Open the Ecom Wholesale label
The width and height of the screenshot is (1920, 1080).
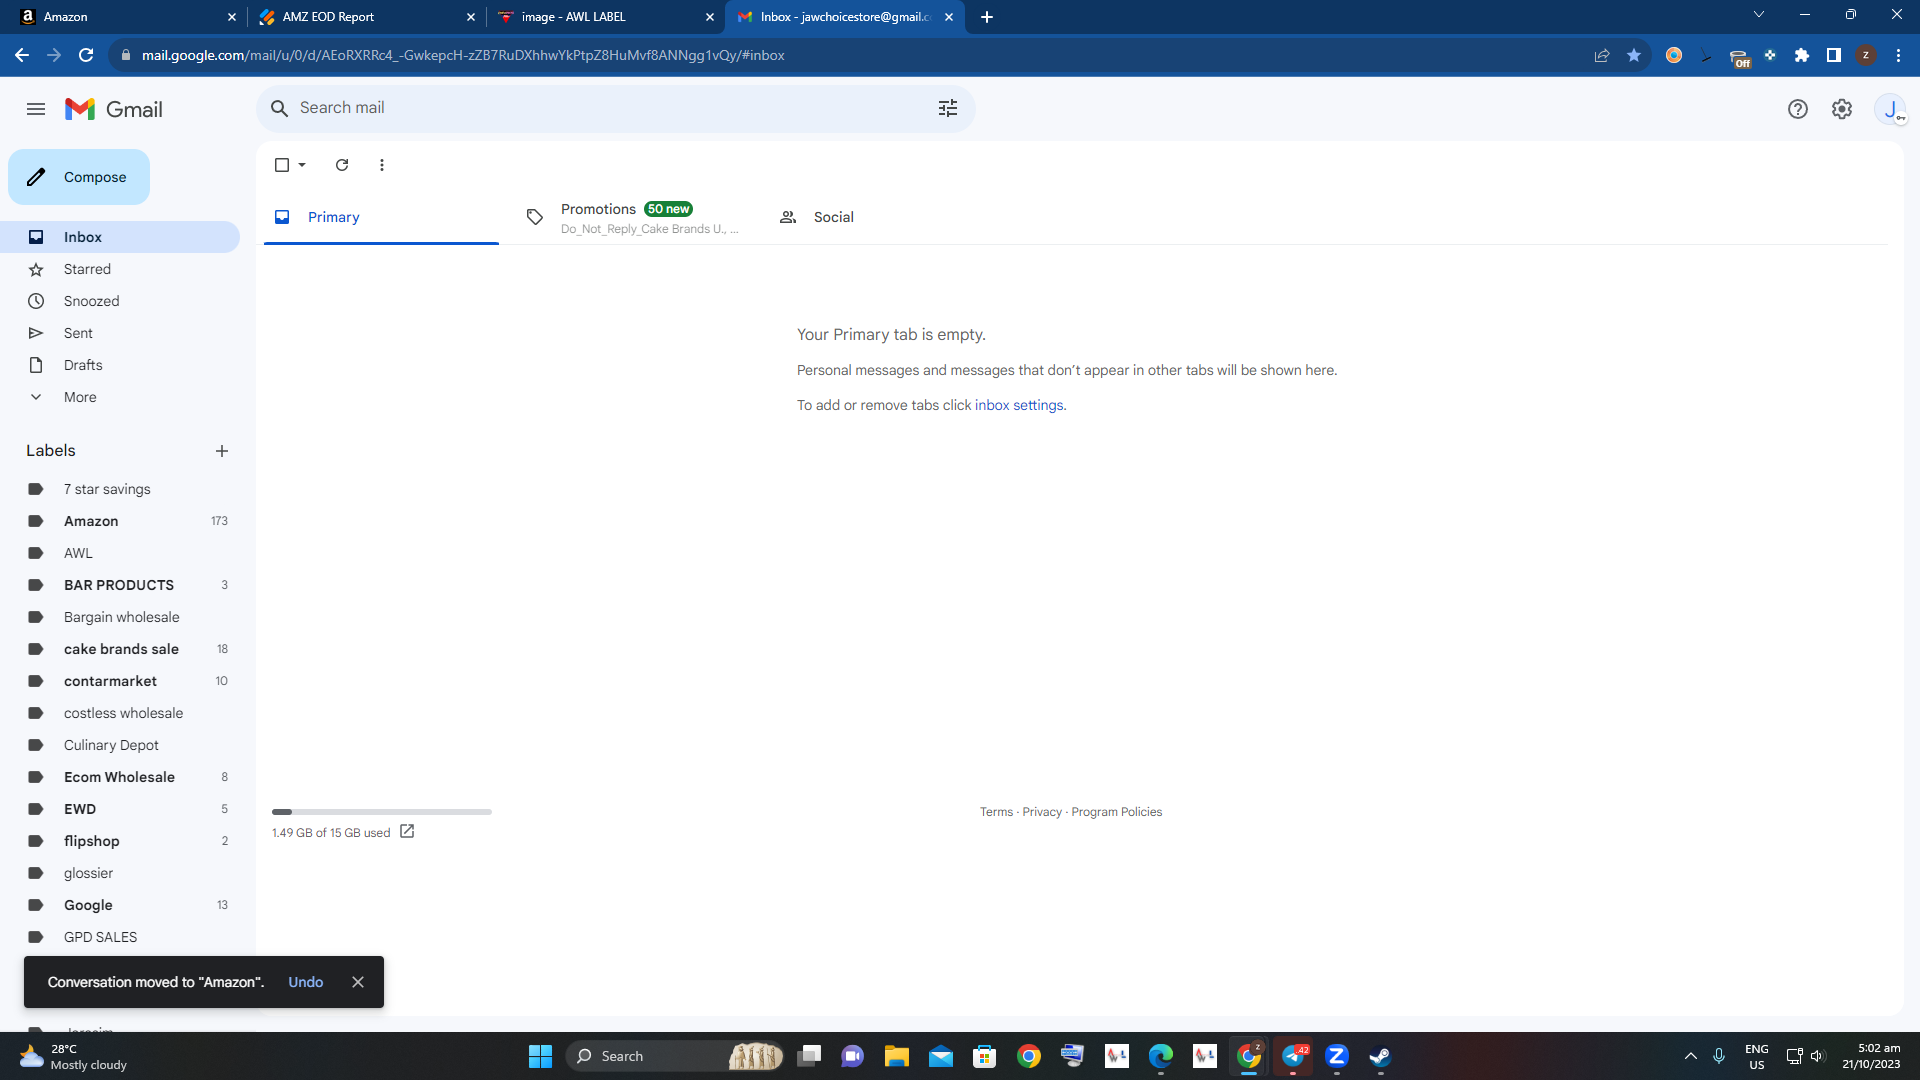click(120, 777)
